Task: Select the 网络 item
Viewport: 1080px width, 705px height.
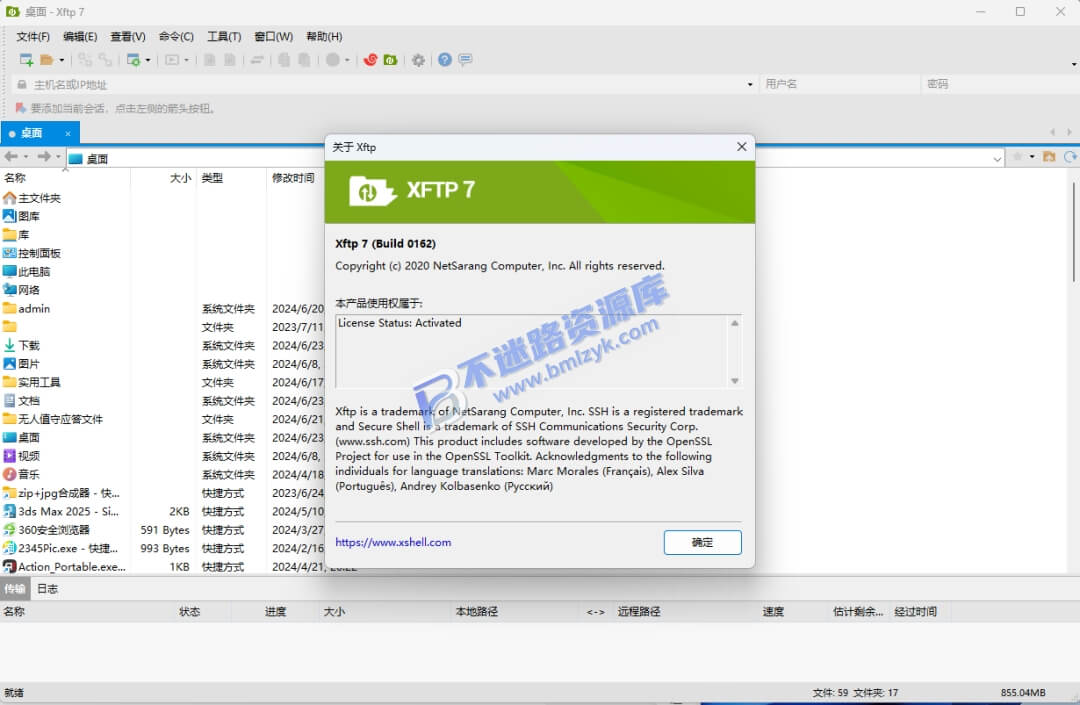Action: click(x=21, y=290)
